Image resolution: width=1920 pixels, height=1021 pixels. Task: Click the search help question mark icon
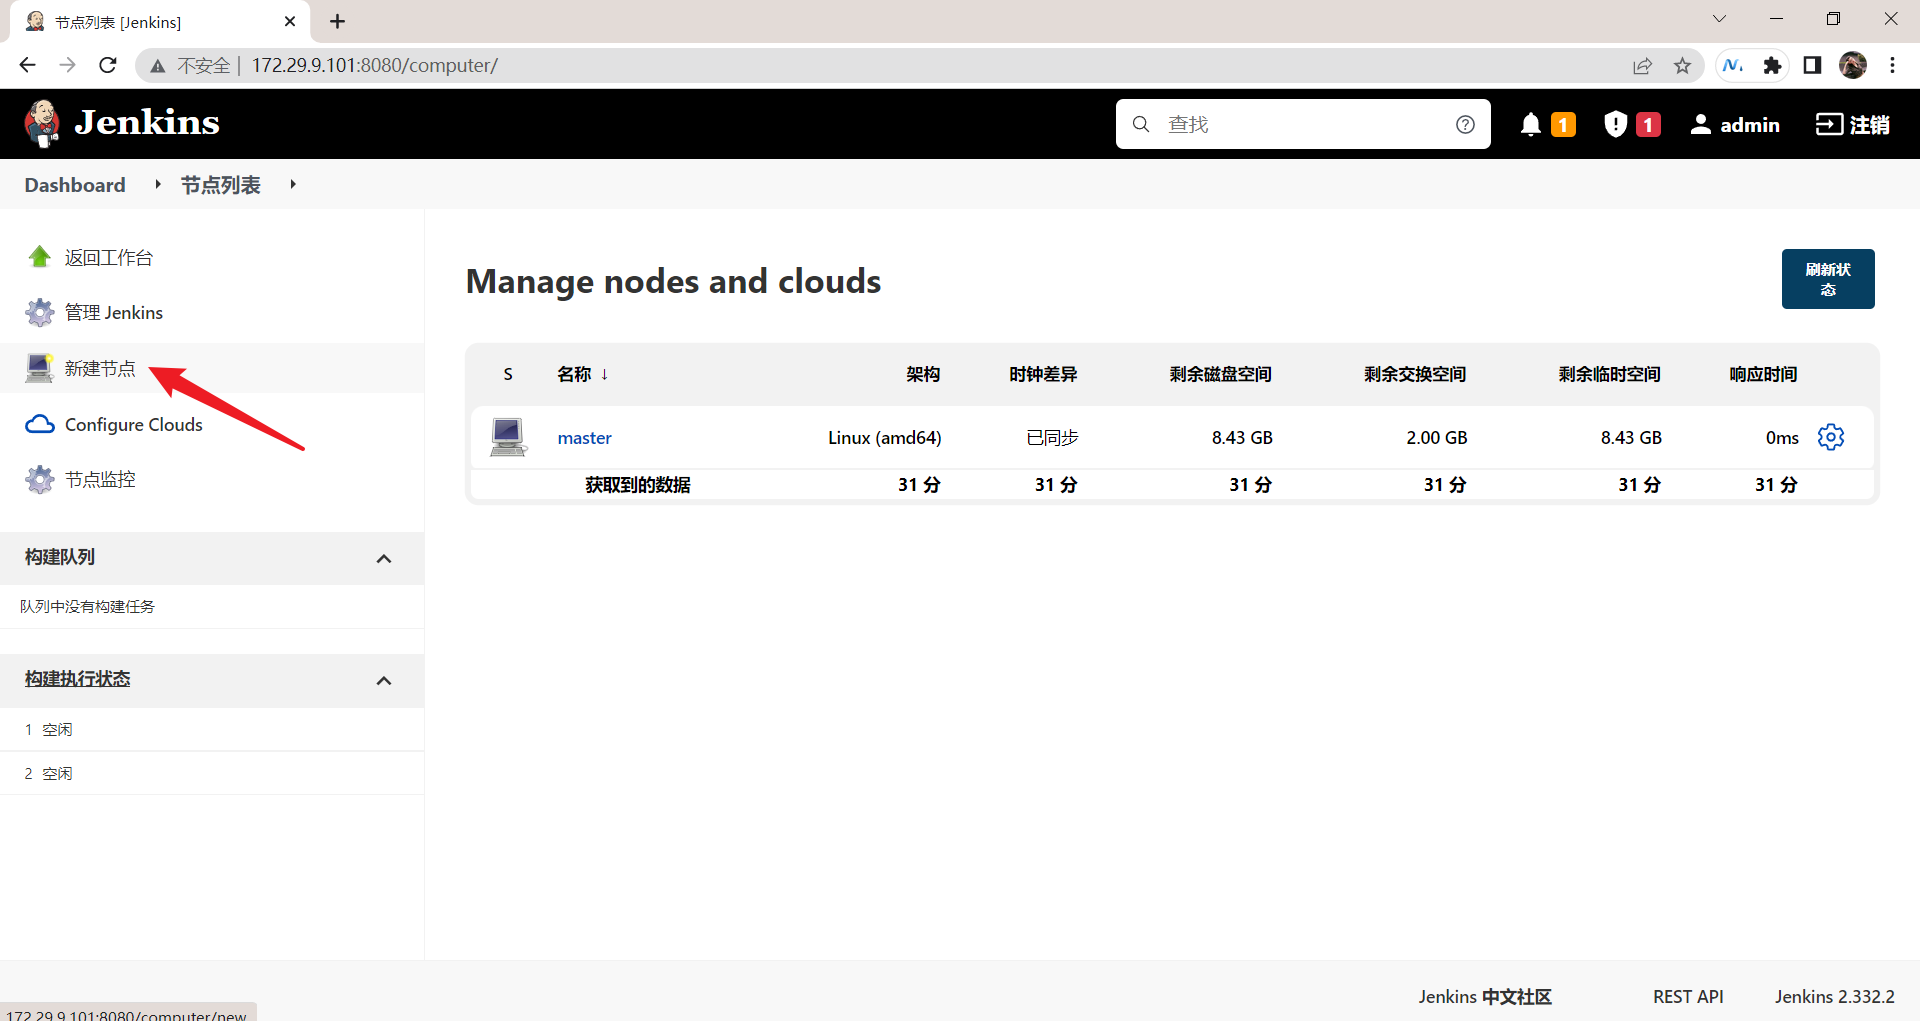click(x=1465, y=124)
